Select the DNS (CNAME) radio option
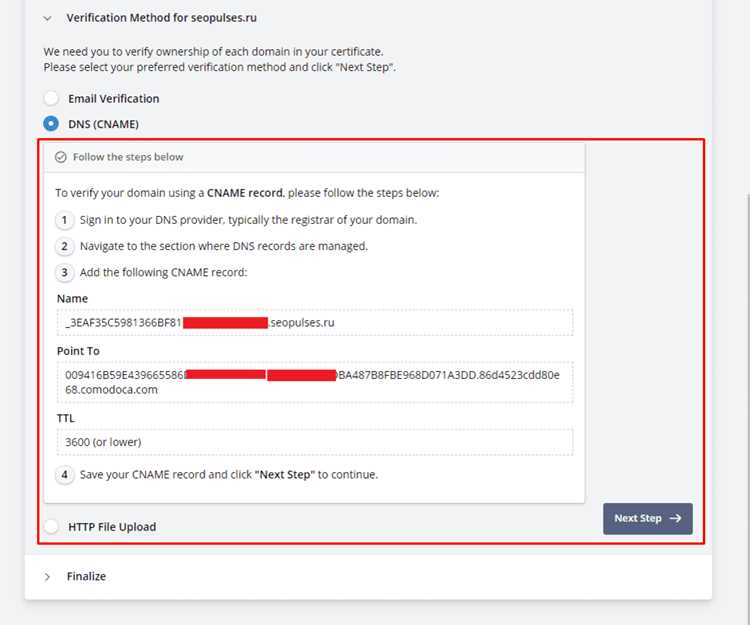The height and width of the screenshot is (625, 750). 51,124
